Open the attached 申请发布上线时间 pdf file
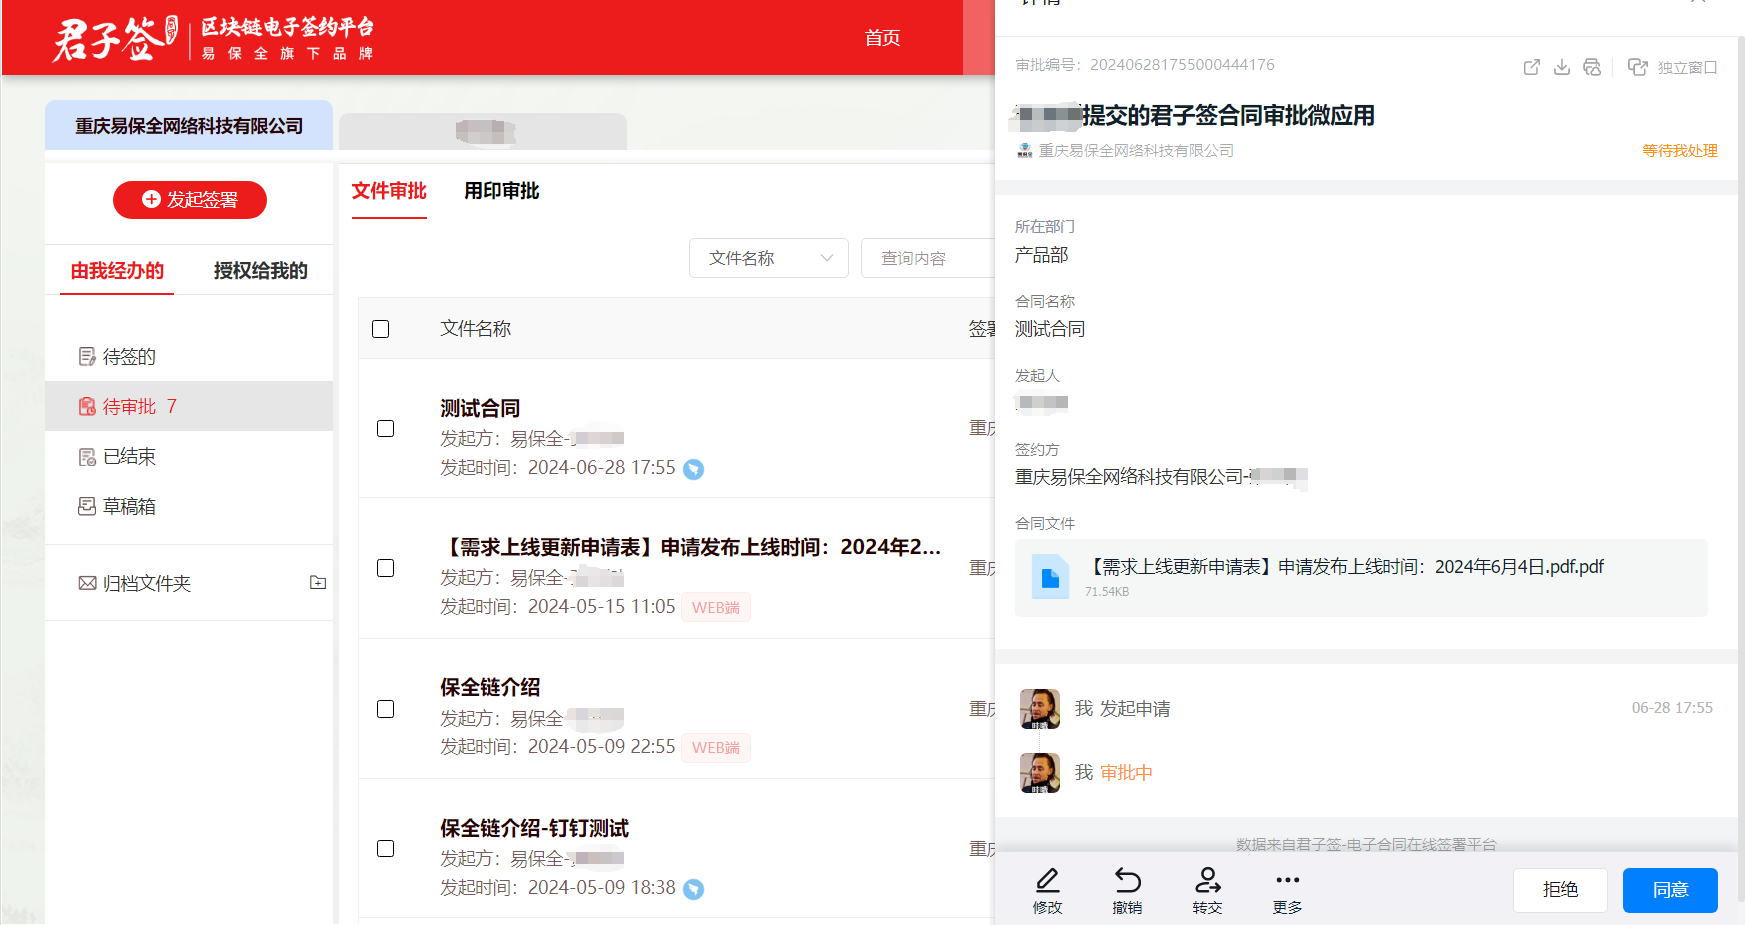This screenshot has height=925, width=1745. click(1361, 578)
